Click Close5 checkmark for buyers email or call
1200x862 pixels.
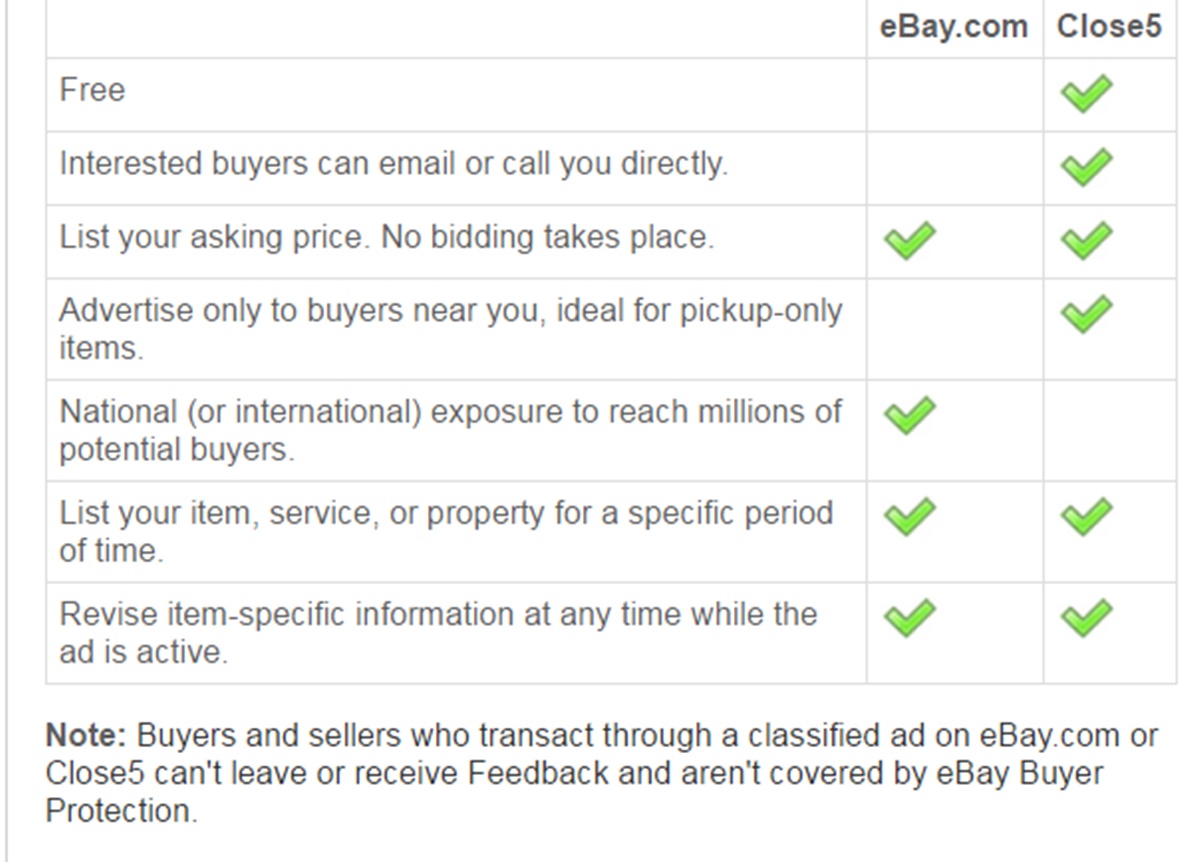[1086, 167]
